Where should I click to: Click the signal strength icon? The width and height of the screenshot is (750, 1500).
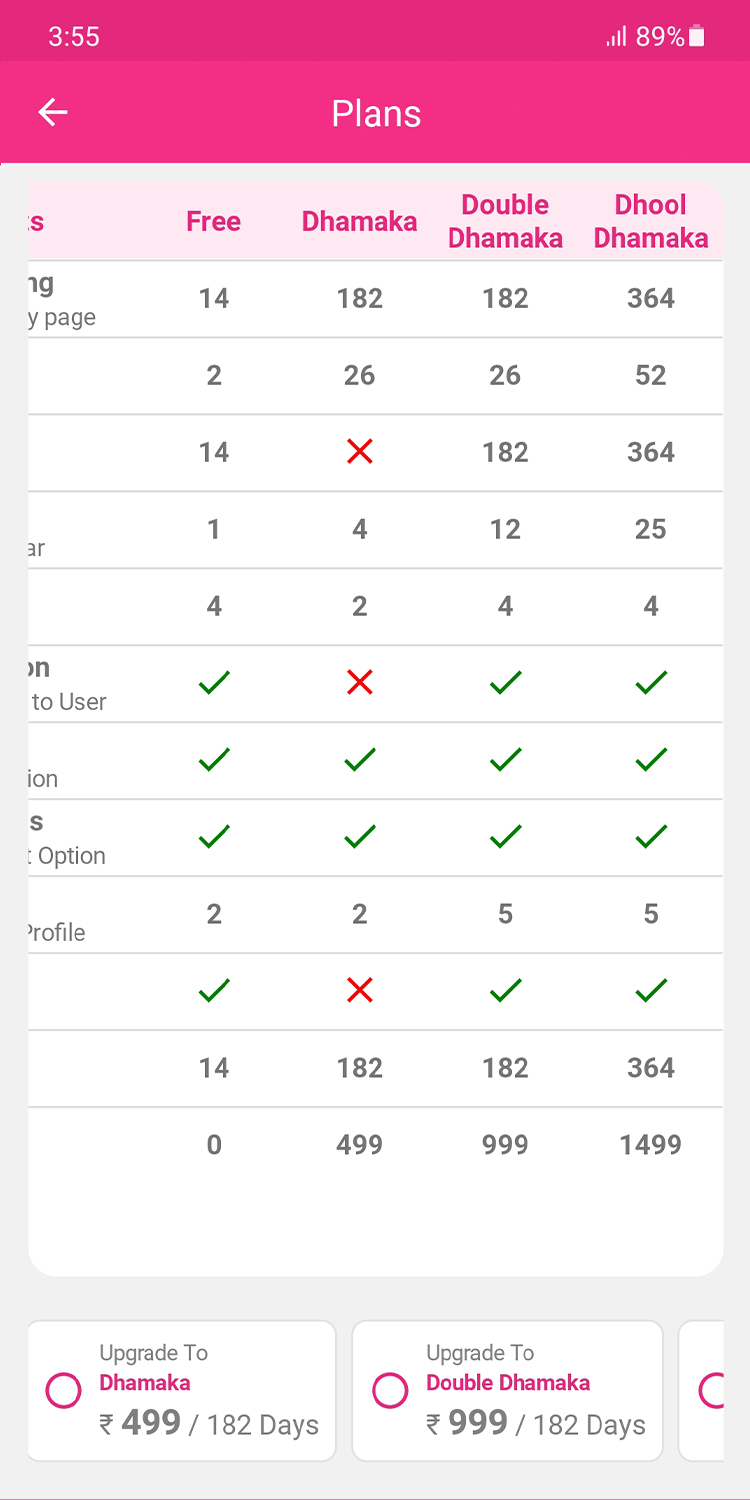point(616,37)
